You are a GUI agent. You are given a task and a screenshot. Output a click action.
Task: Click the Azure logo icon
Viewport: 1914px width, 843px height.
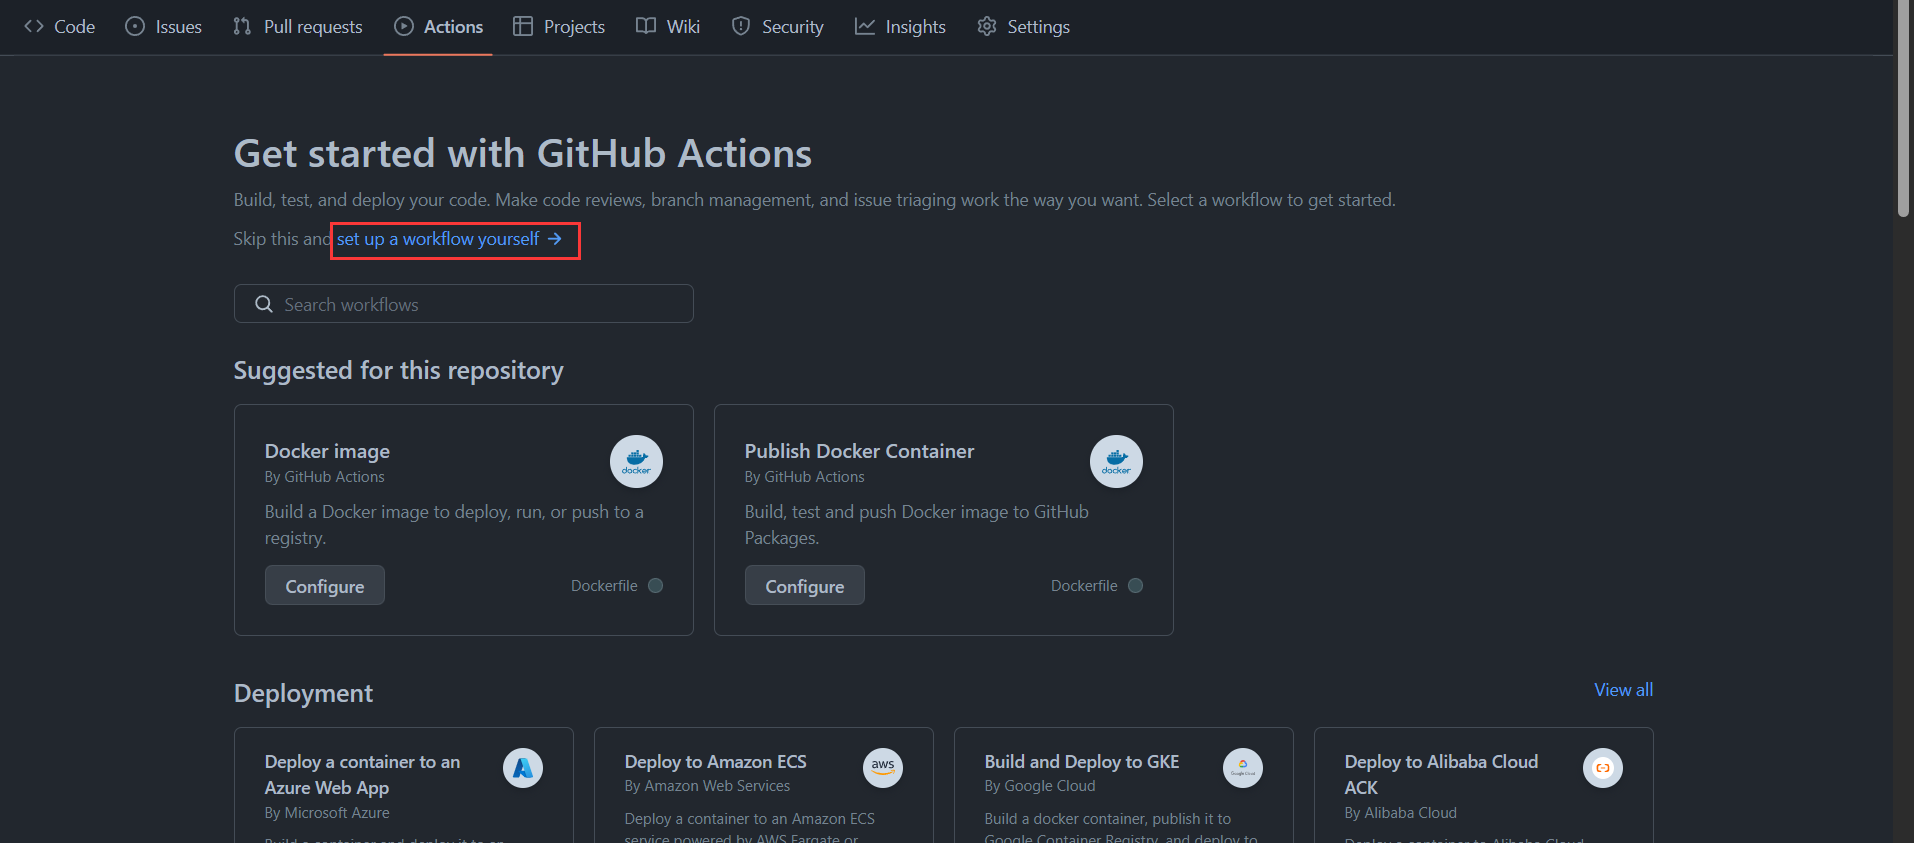coord(523,768)
